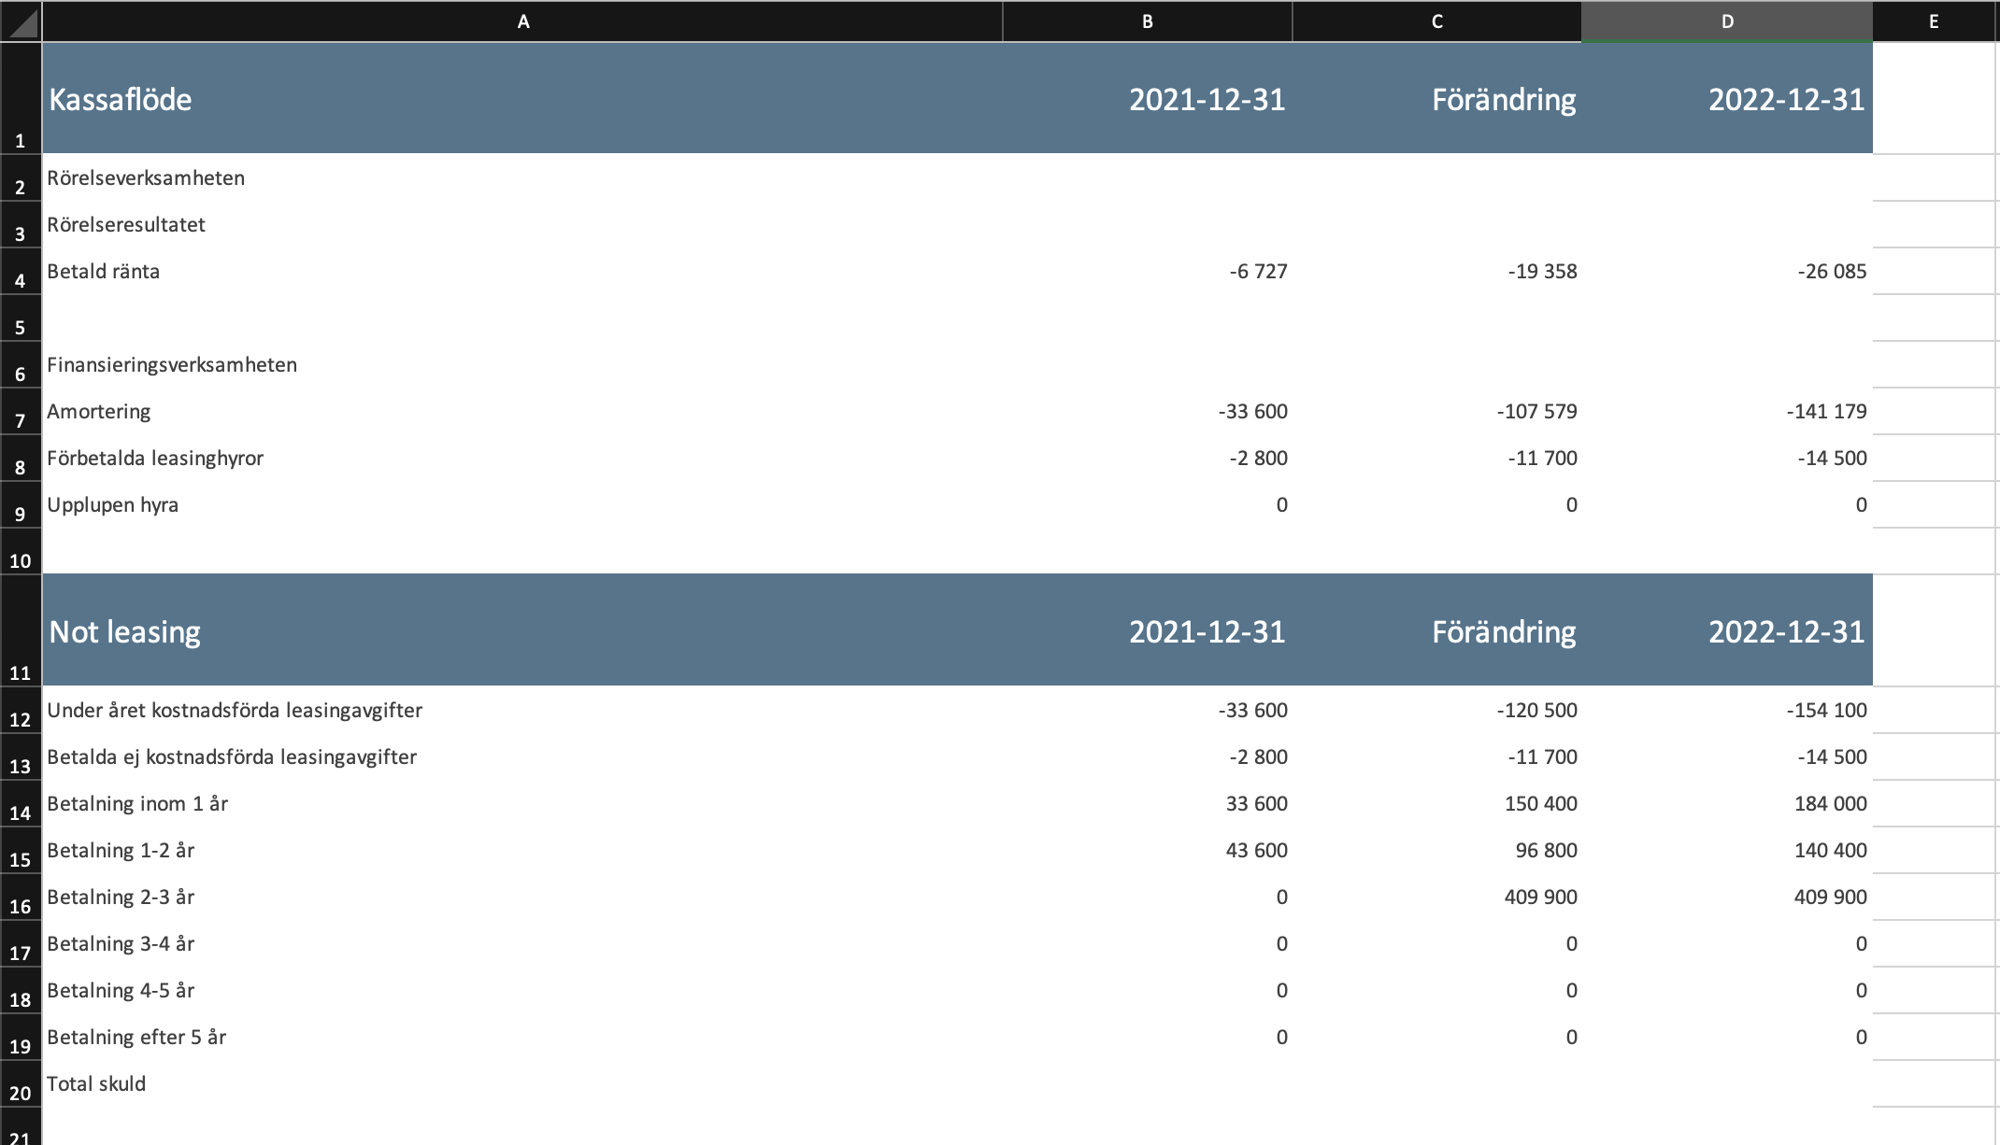Viewport: 2000px width, 1145px height.
Task: Click the Förbetalda leasinghyror label cell
Action: tap(155, 458)
